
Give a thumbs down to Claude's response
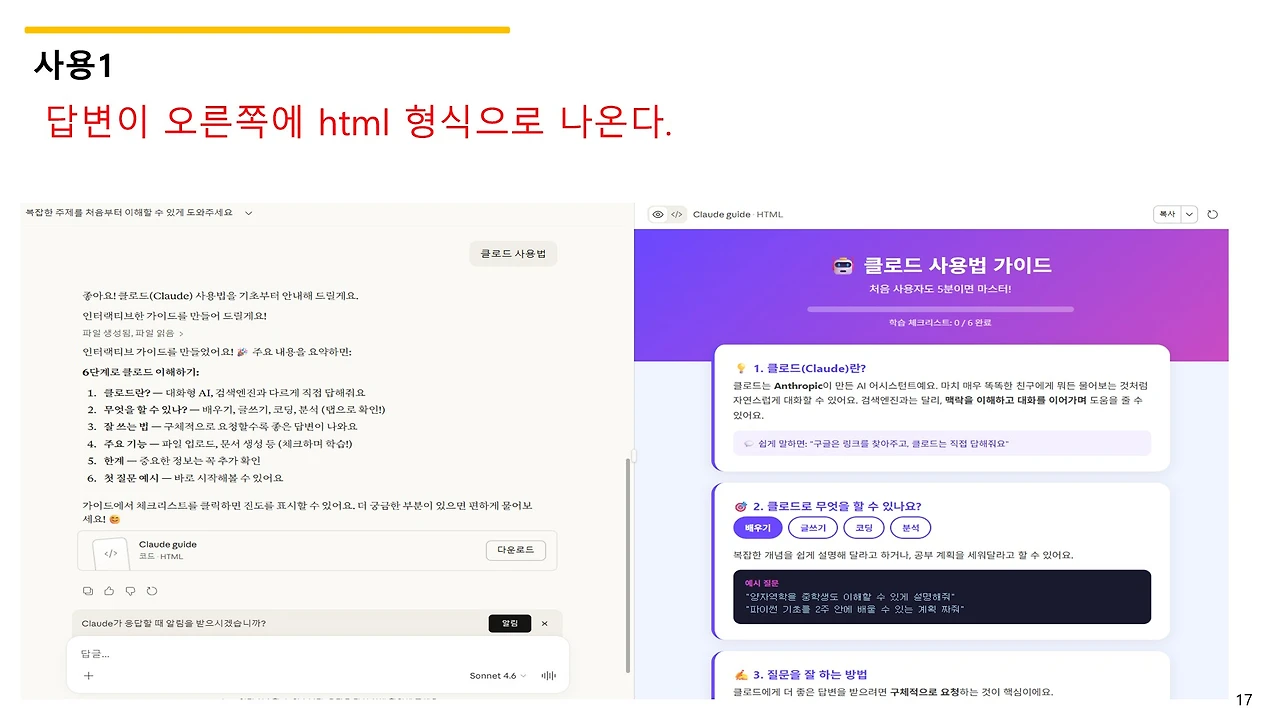point(130,590)
